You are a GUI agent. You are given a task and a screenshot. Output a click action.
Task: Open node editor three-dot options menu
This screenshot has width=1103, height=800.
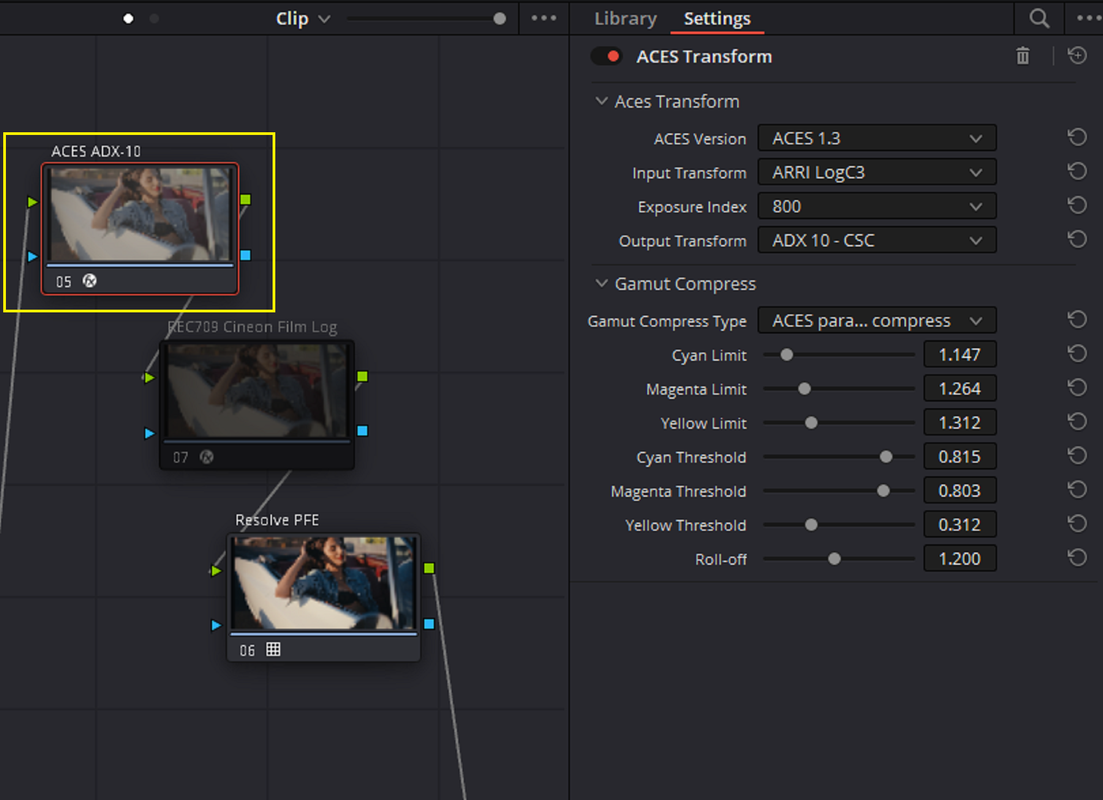544,18
